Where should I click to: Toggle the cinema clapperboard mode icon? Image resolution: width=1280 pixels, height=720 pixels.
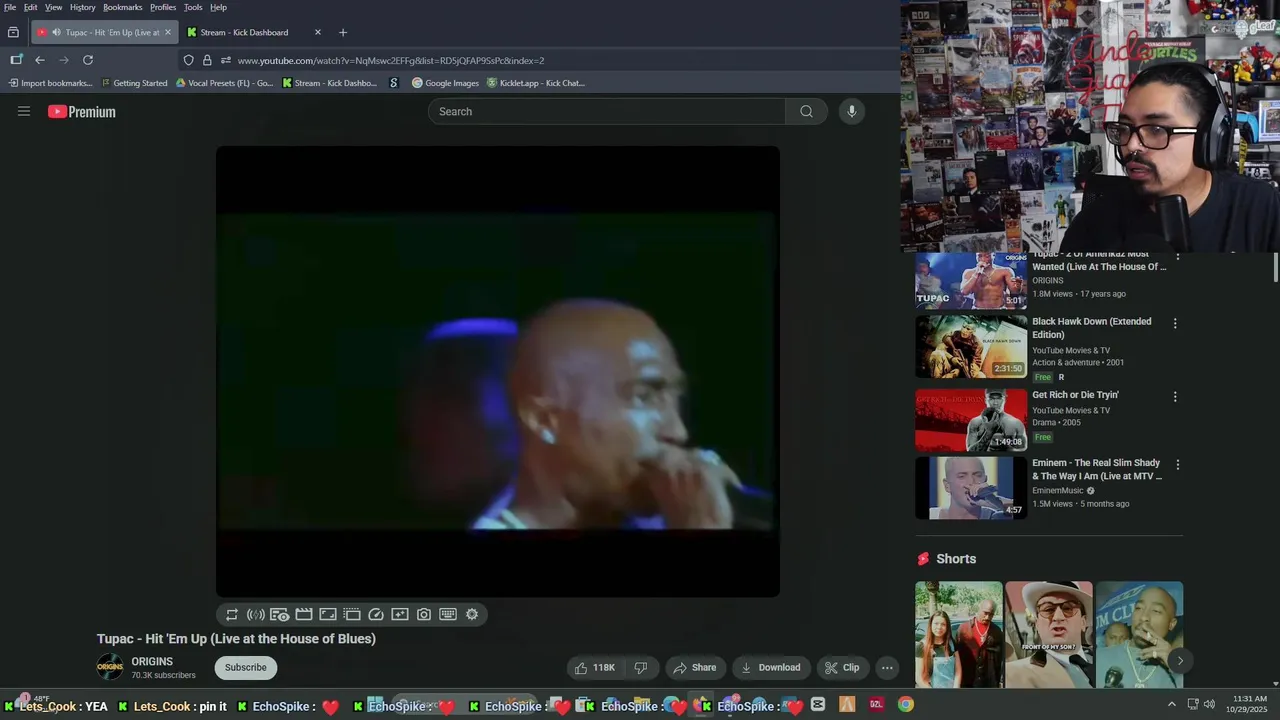click(x=304, y=615)
